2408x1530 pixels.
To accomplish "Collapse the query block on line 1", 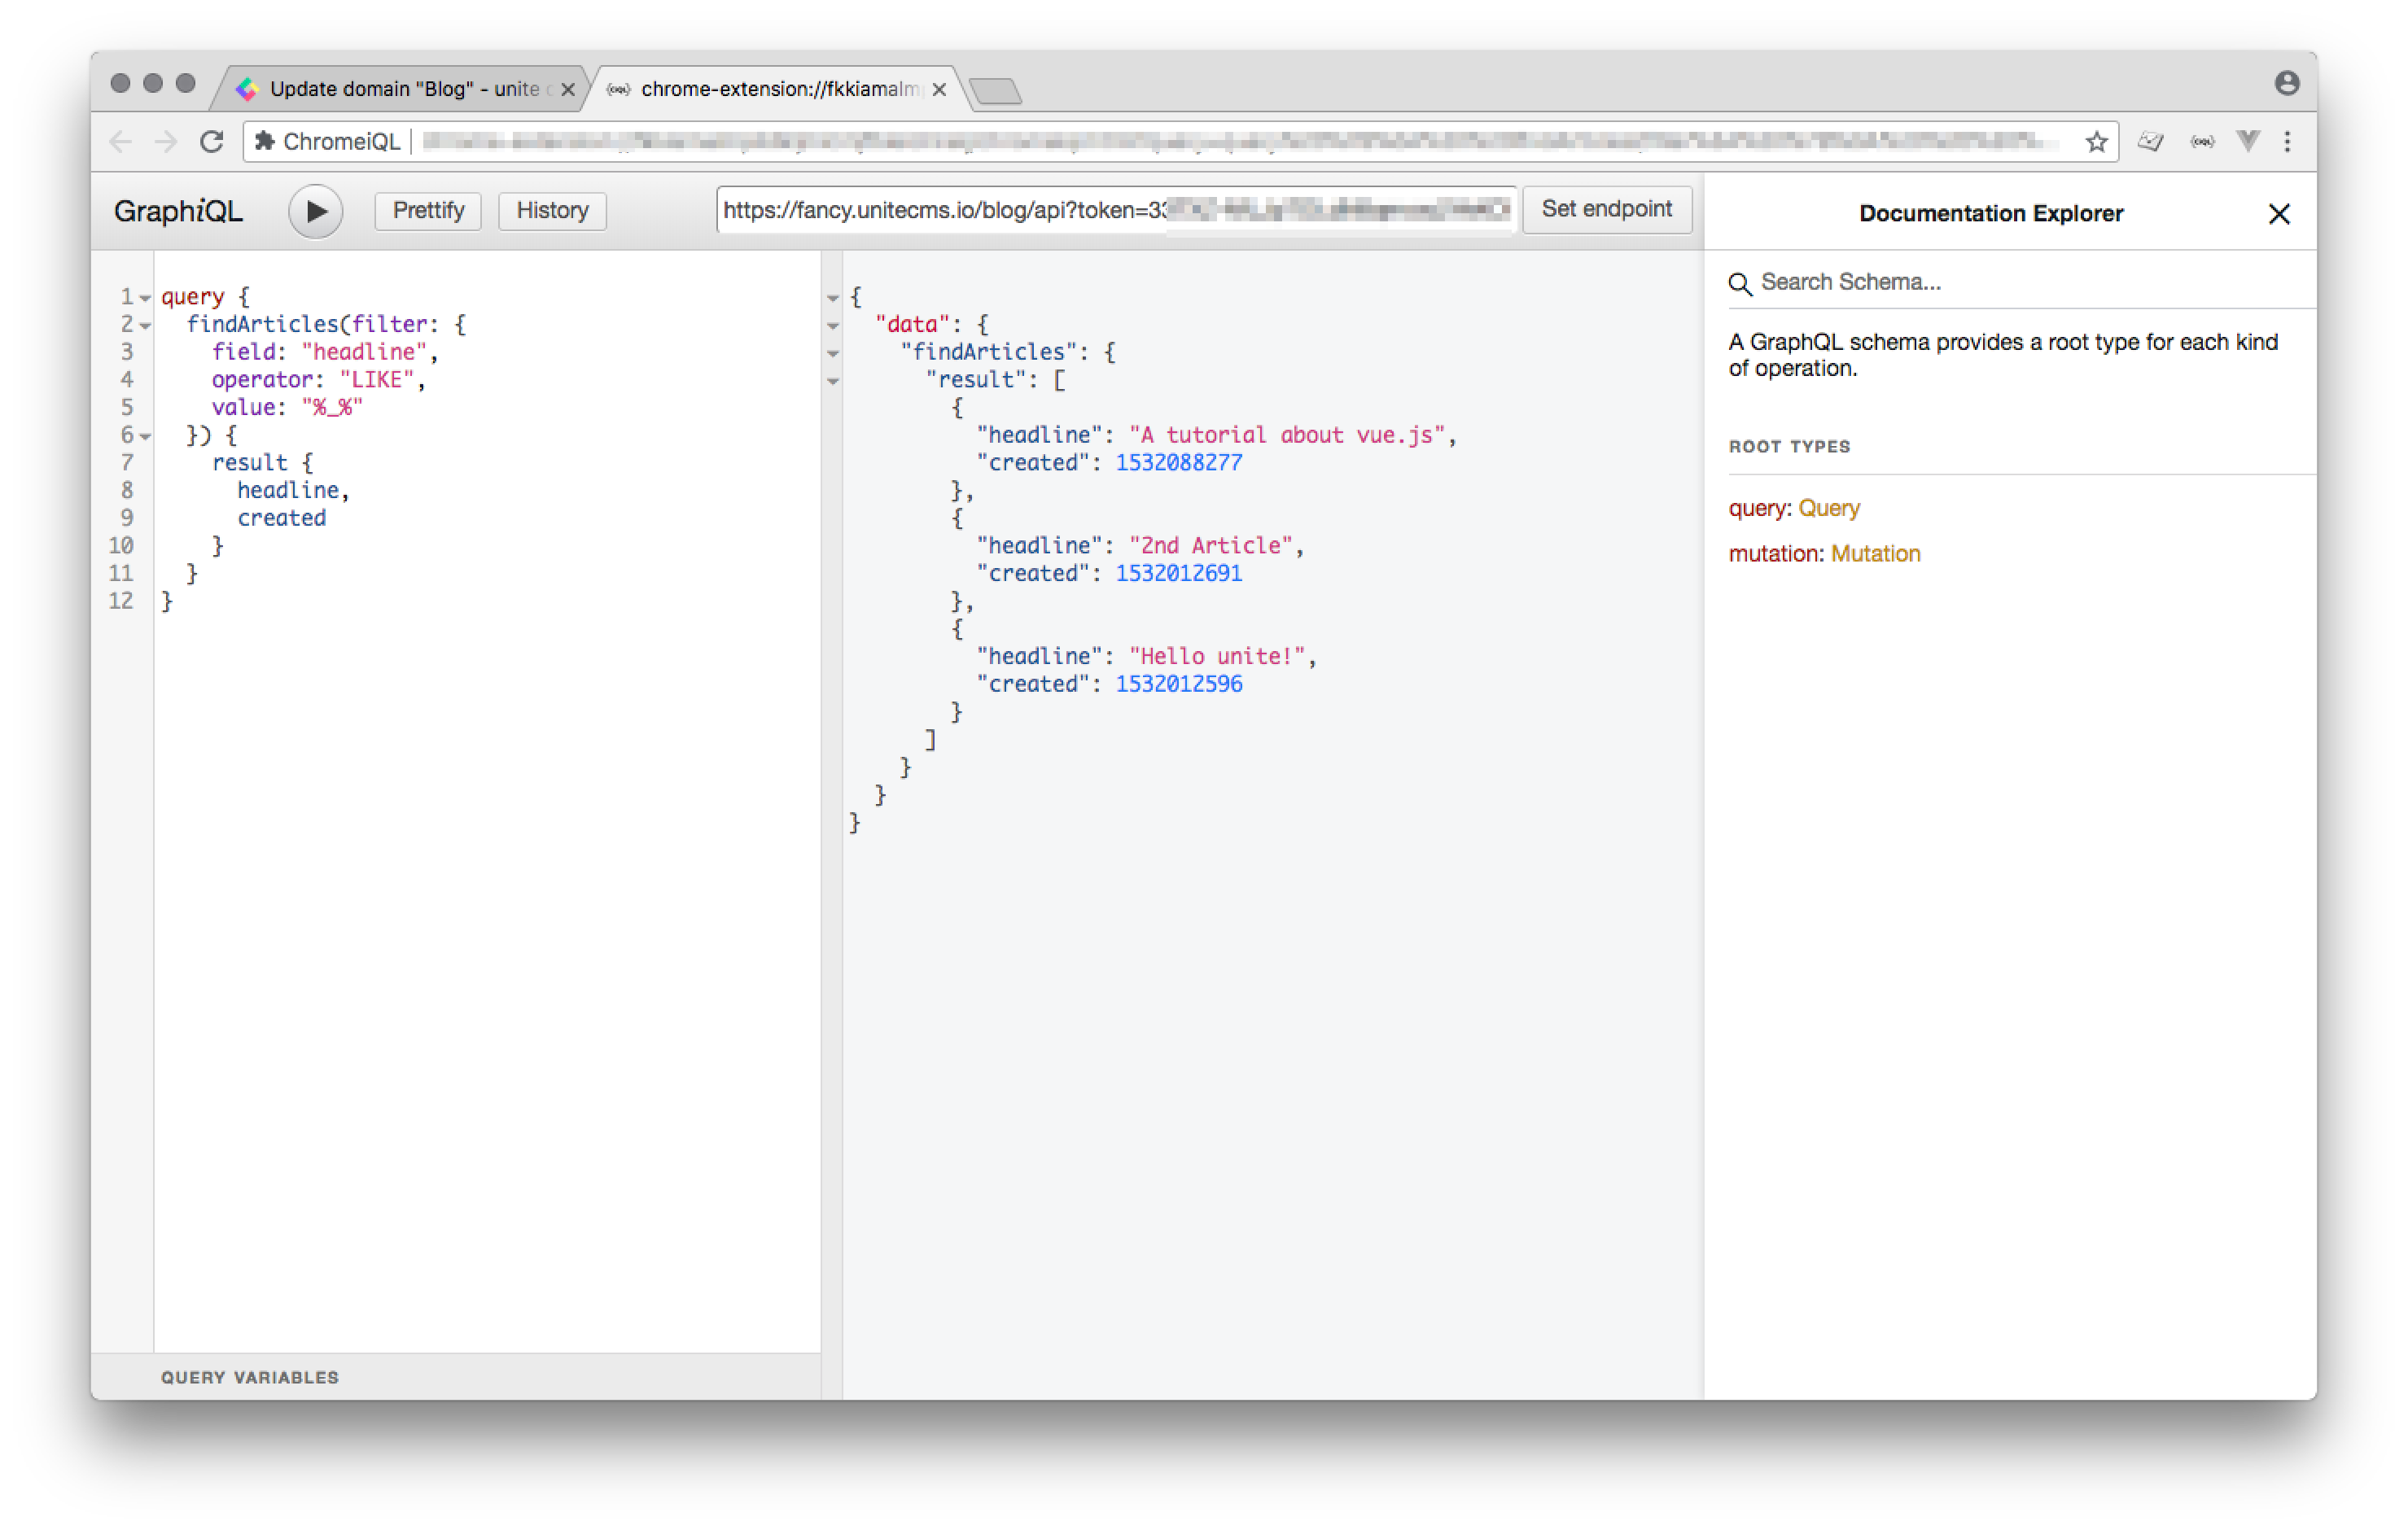I will (144, 297).
